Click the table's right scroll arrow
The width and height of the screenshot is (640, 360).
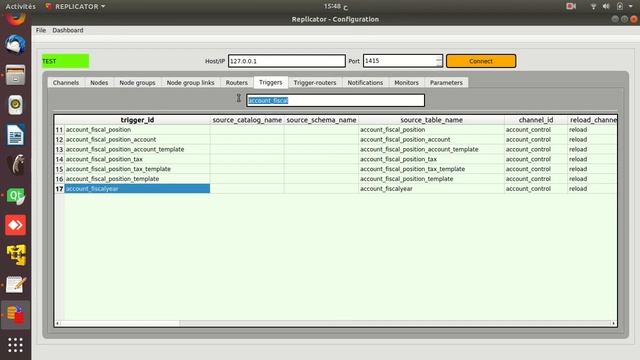613,323
